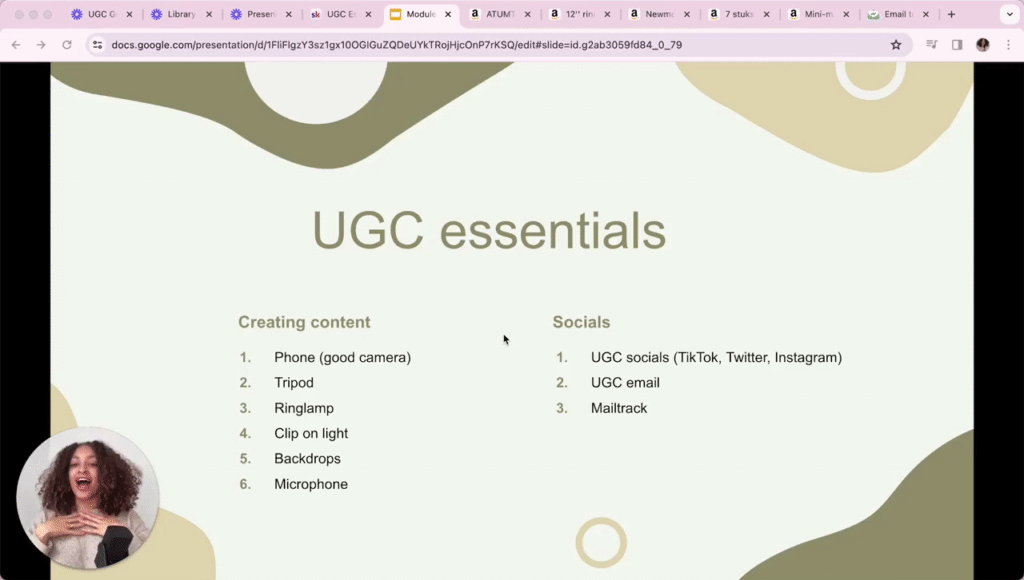Click 'UGC socials (TikTok, Twitter, Instagram)' item
This screenshot has height=580, width=1024.
tap(716, 357)
